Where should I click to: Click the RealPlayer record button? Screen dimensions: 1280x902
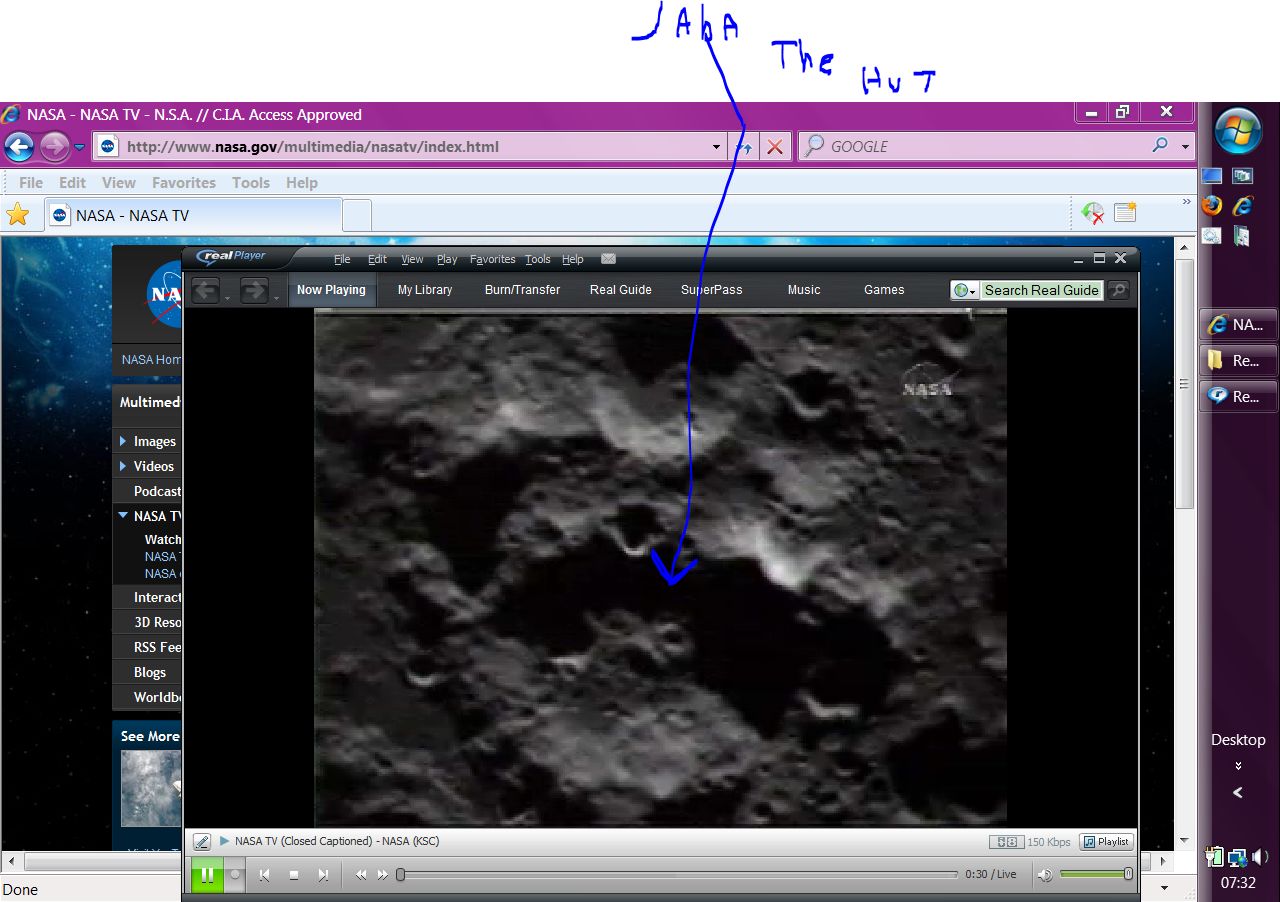[x=235, y=874]
